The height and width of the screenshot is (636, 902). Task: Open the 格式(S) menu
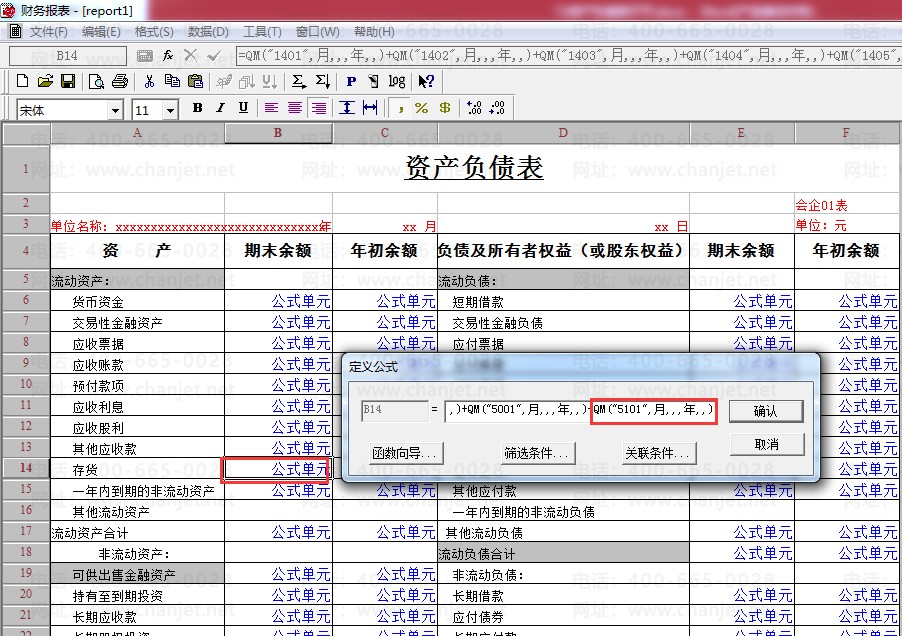pyautogui.click(x=154, y=32)
